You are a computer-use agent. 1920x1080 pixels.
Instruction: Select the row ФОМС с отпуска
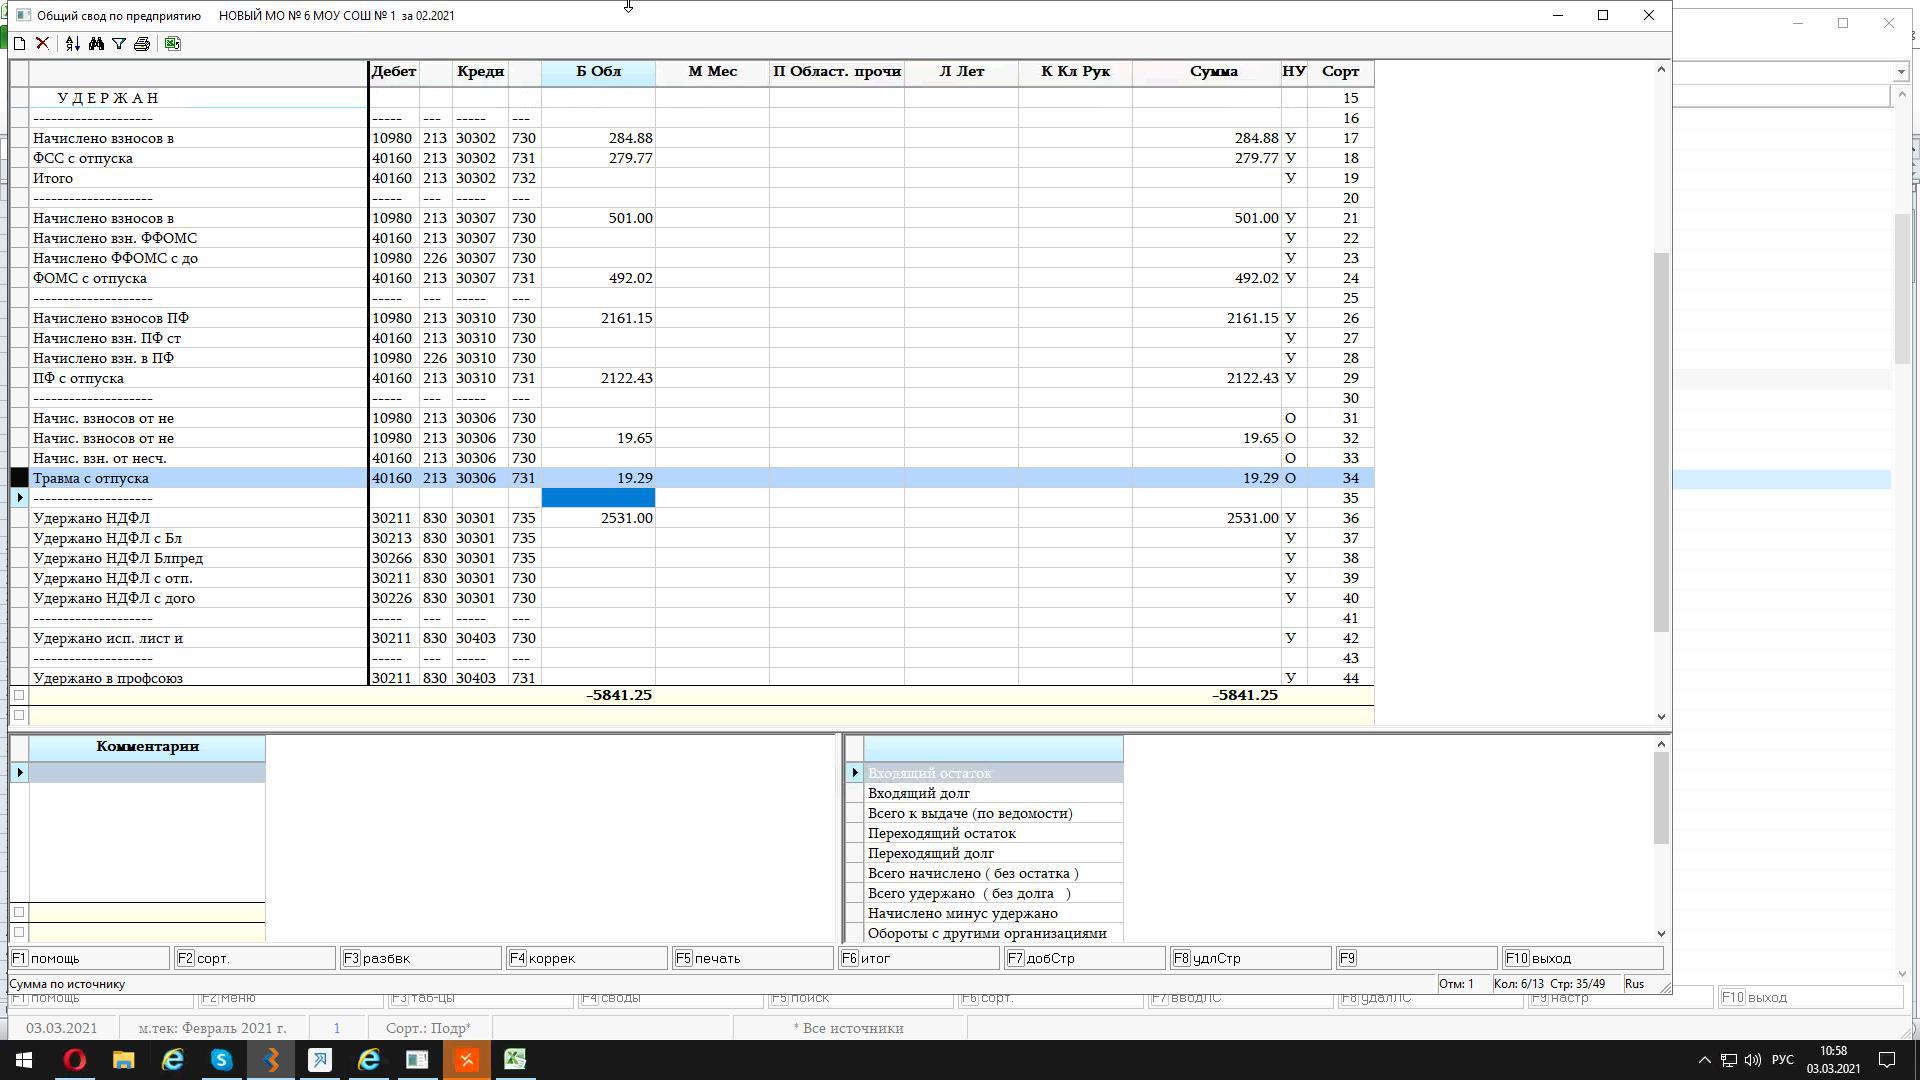(691, 278)
